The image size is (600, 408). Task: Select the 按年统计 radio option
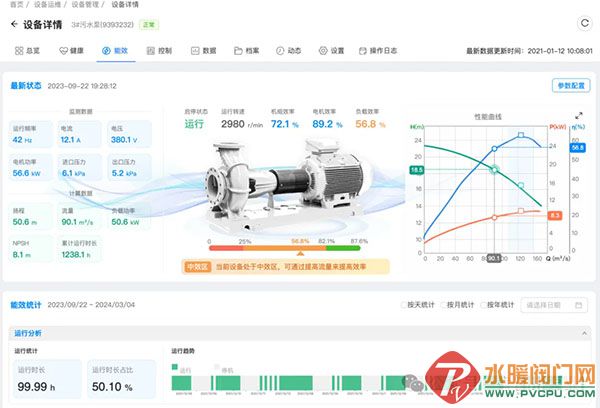497,305
